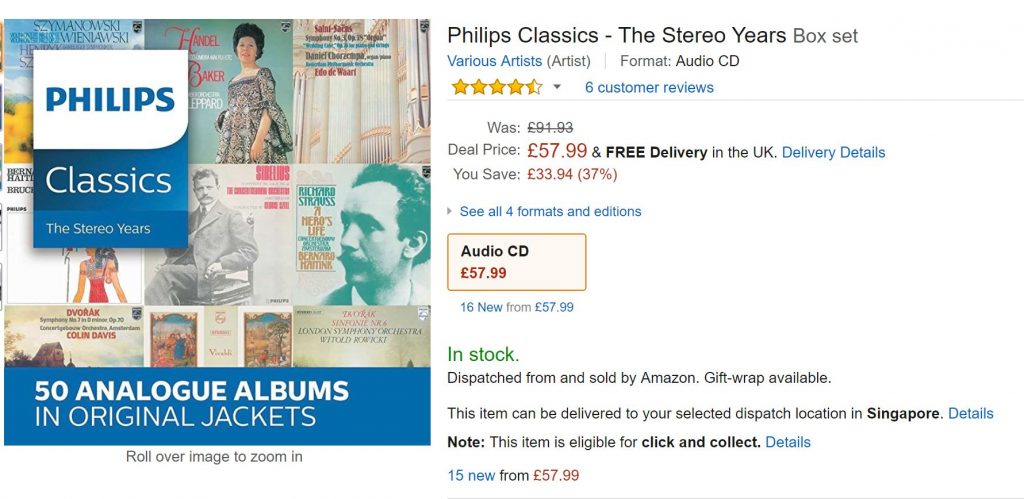Screen dimensions: 1024x499
Task: Click Details link after Singapore
Action: 970,413
